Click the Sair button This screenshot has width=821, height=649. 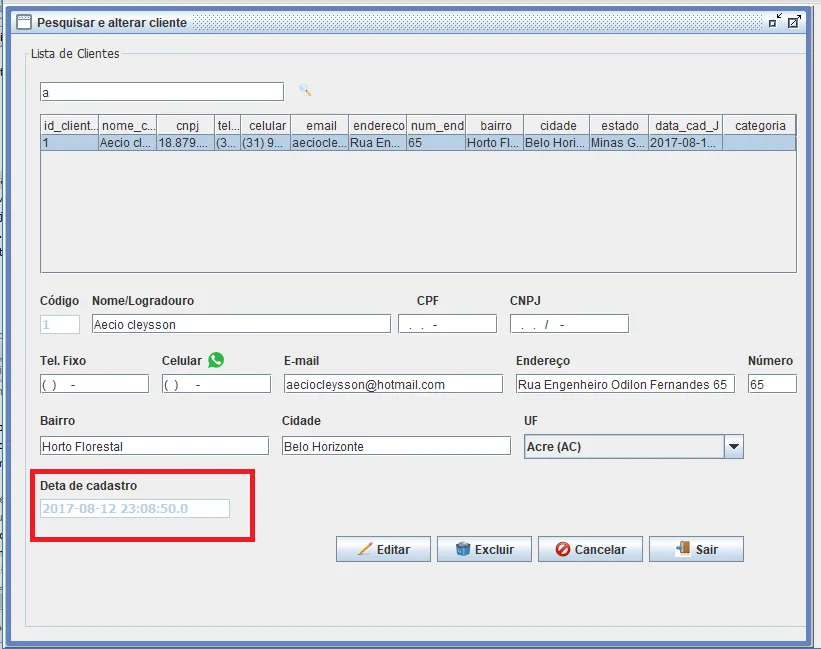pos(696,549)
